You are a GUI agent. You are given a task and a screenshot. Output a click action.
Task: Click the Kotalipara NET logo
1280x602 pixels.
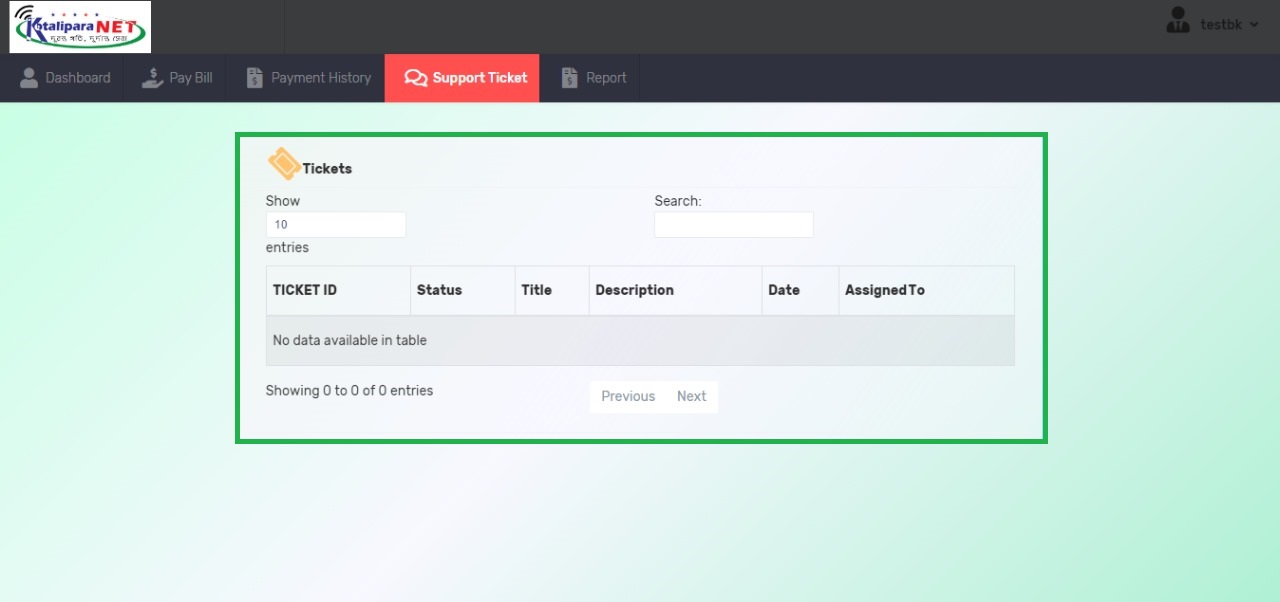coord(80,27)
